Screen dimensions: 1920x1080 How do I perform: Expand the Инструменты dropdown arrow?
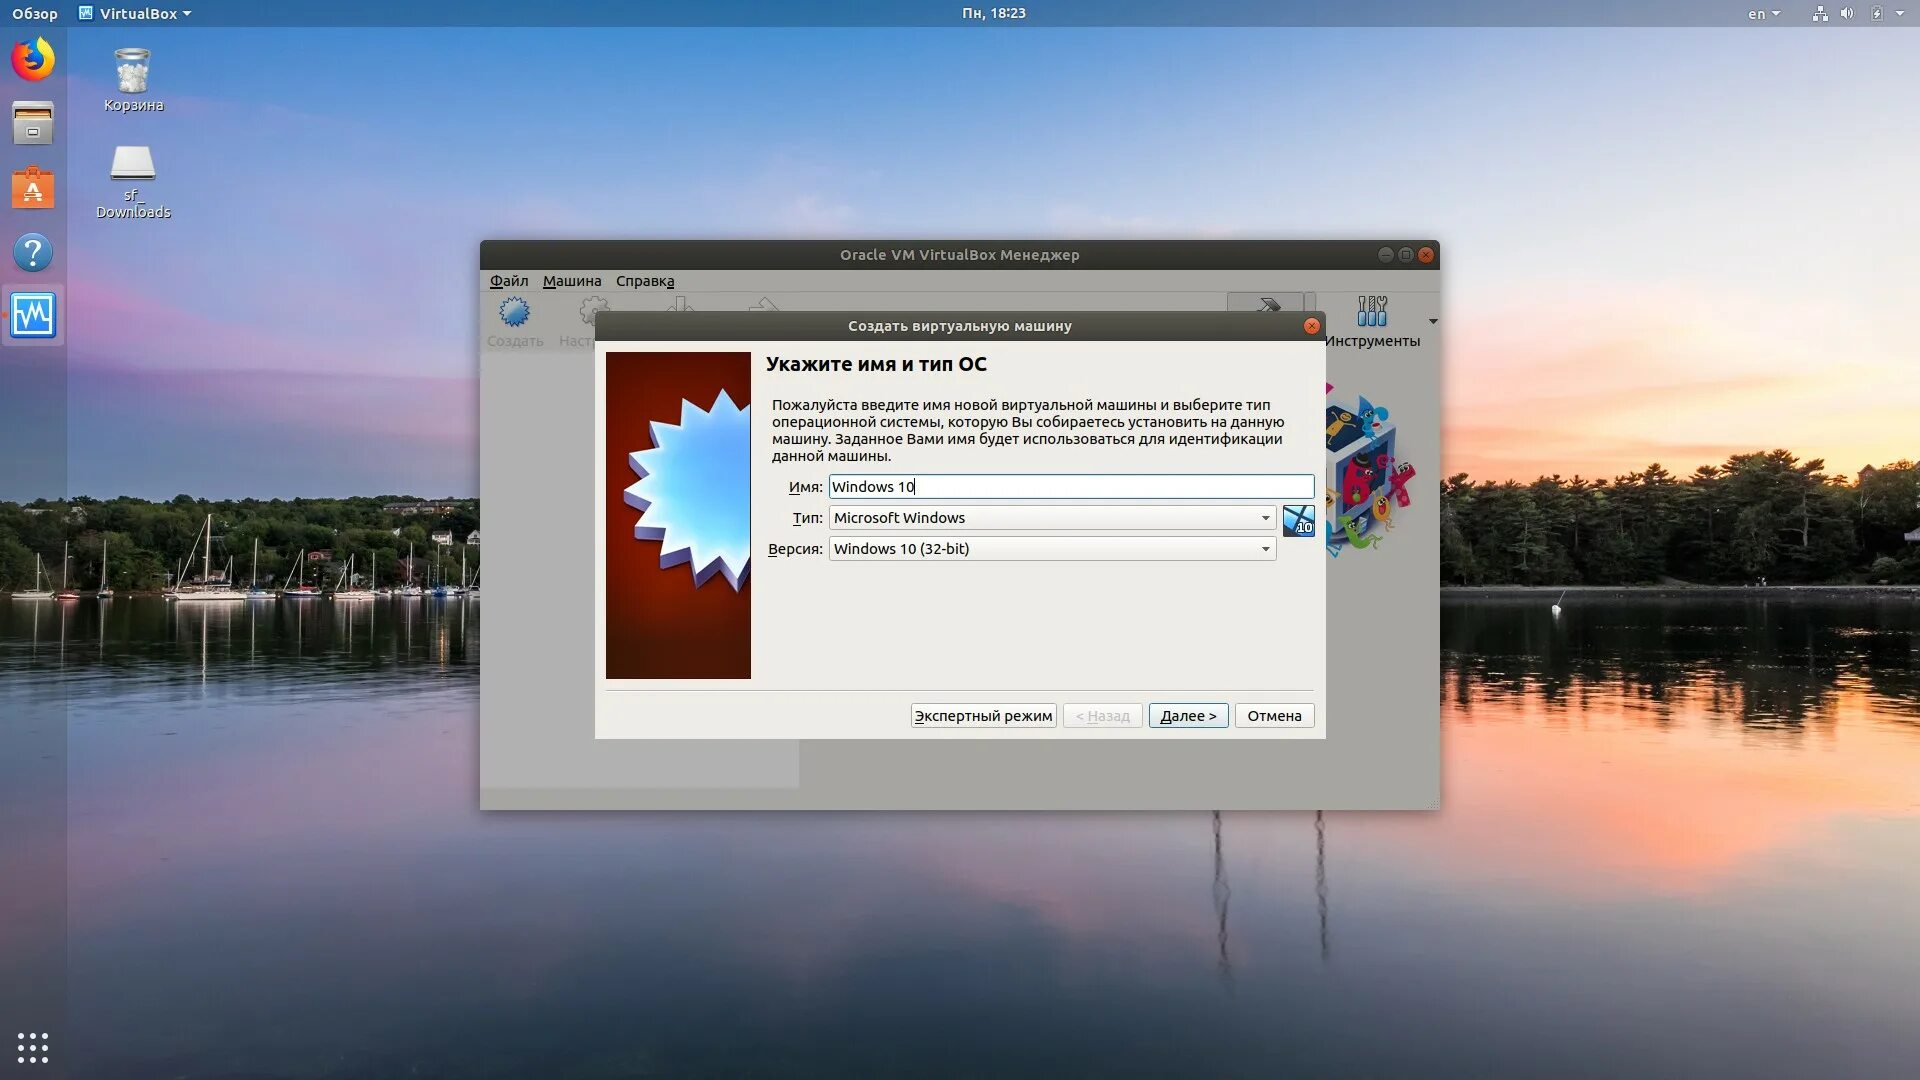(1433, 321)
